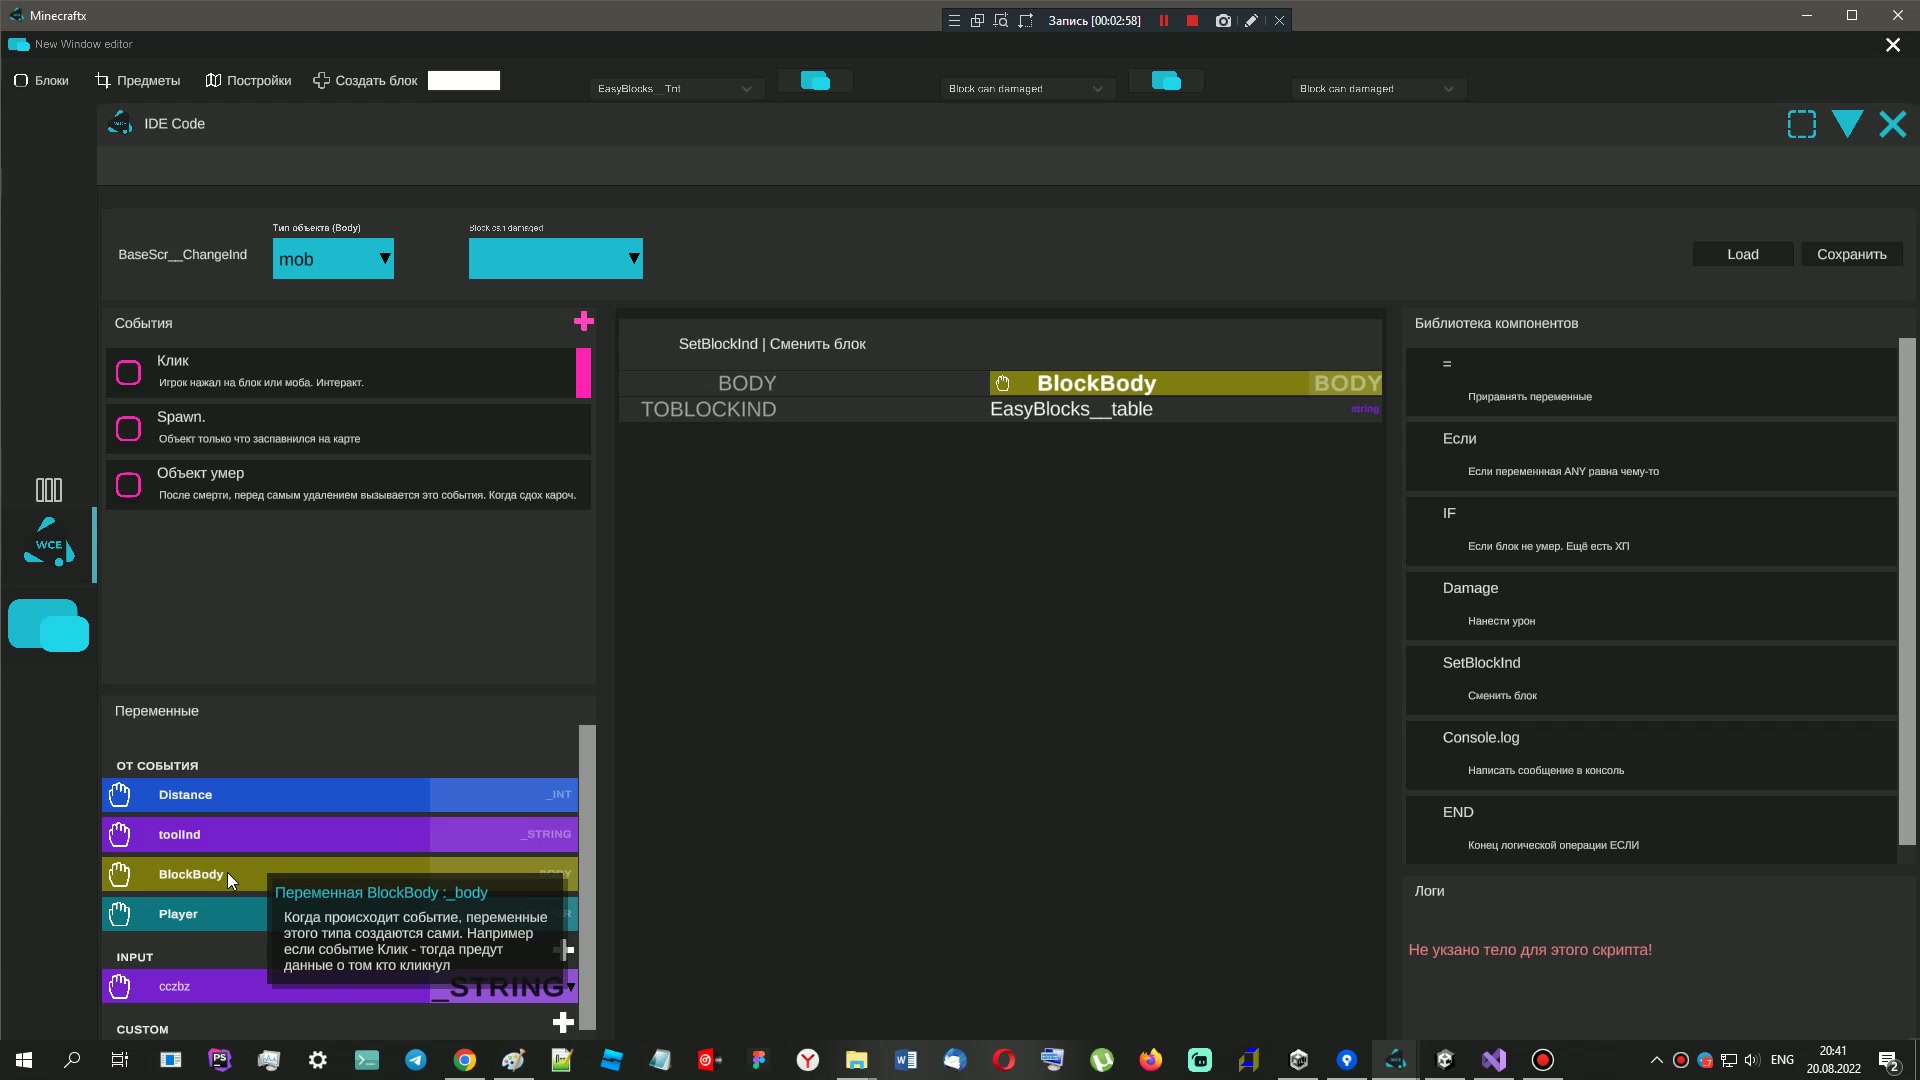Stop the screen recording
The height and width of the screenshot is (1080, 1920).
tap(1192, 20)
